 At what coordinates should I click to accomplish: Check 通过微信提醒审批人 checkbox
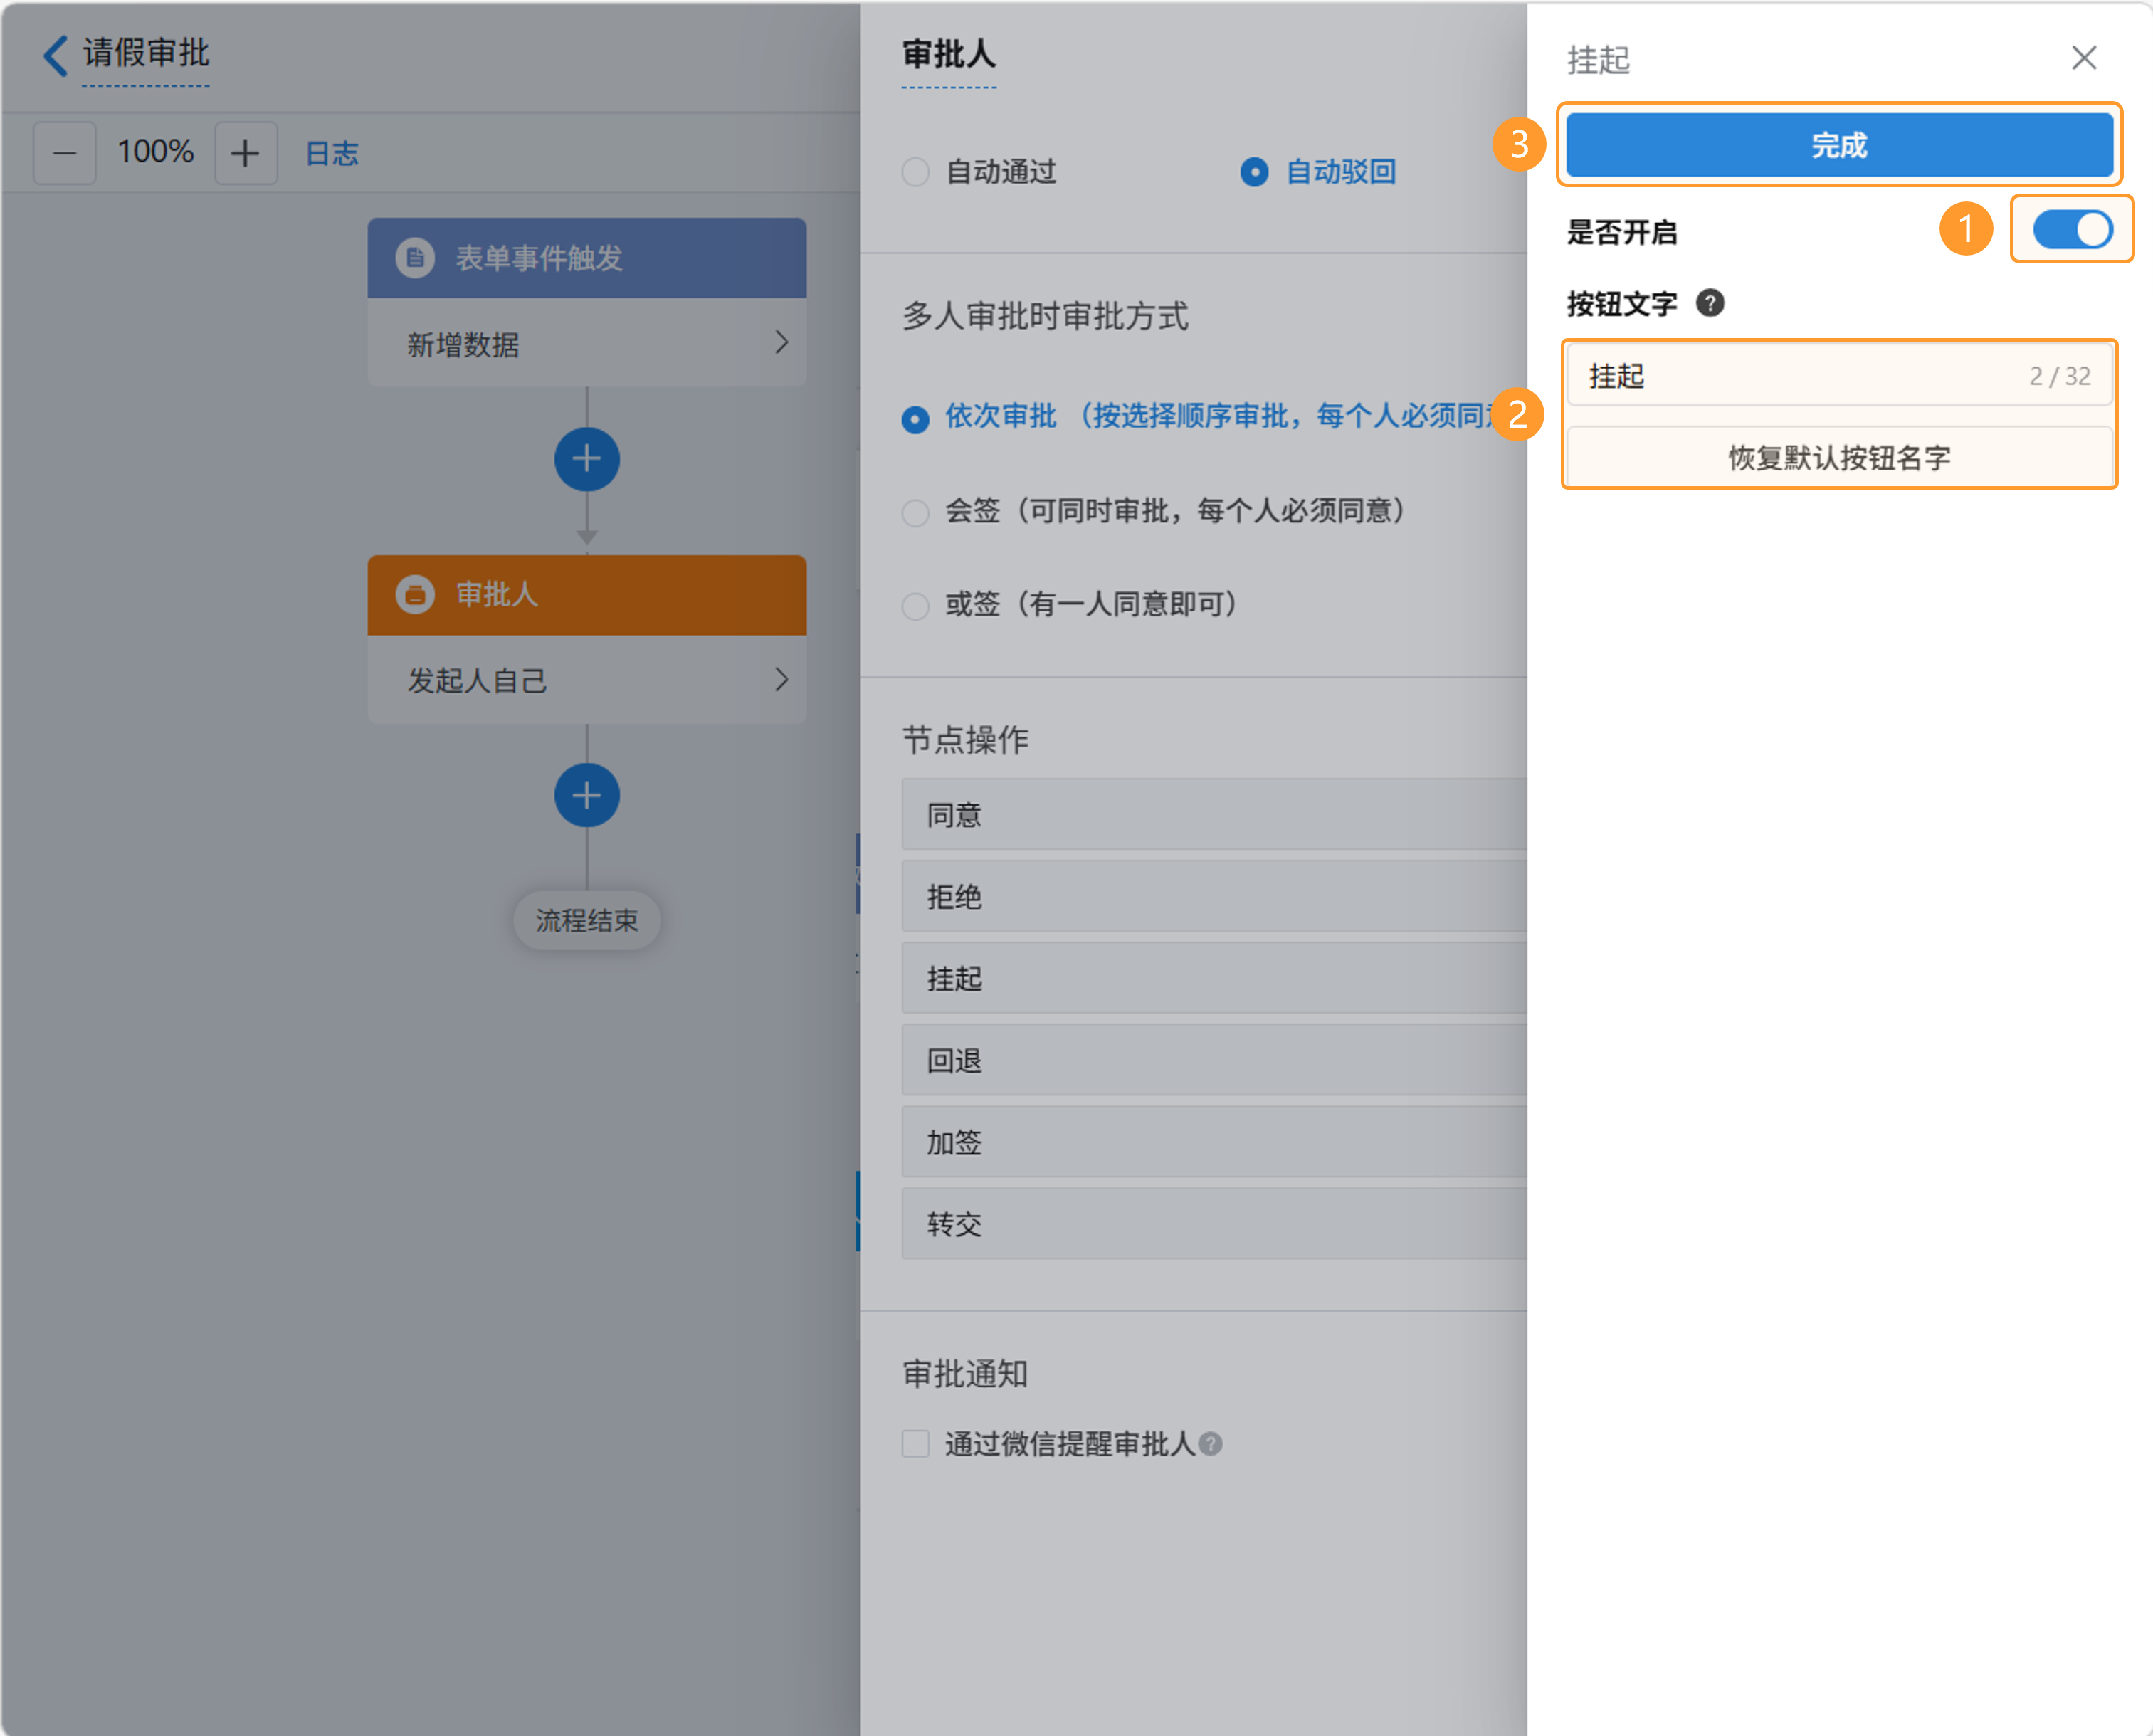click(x=915, y=1443)
